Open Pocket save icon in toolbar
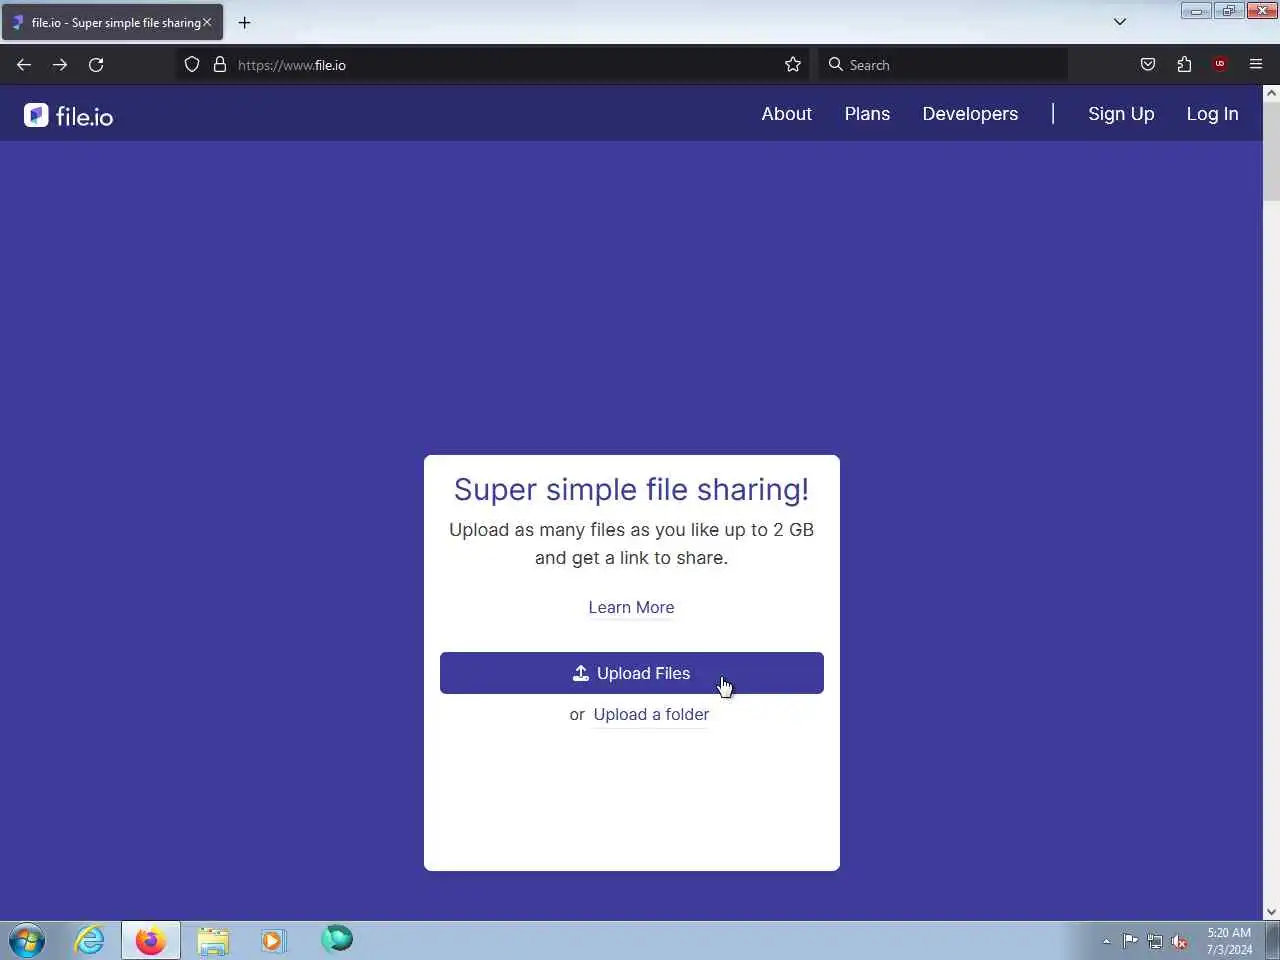This screenshot has width=1280, height=960. [x=1148, y=65]
